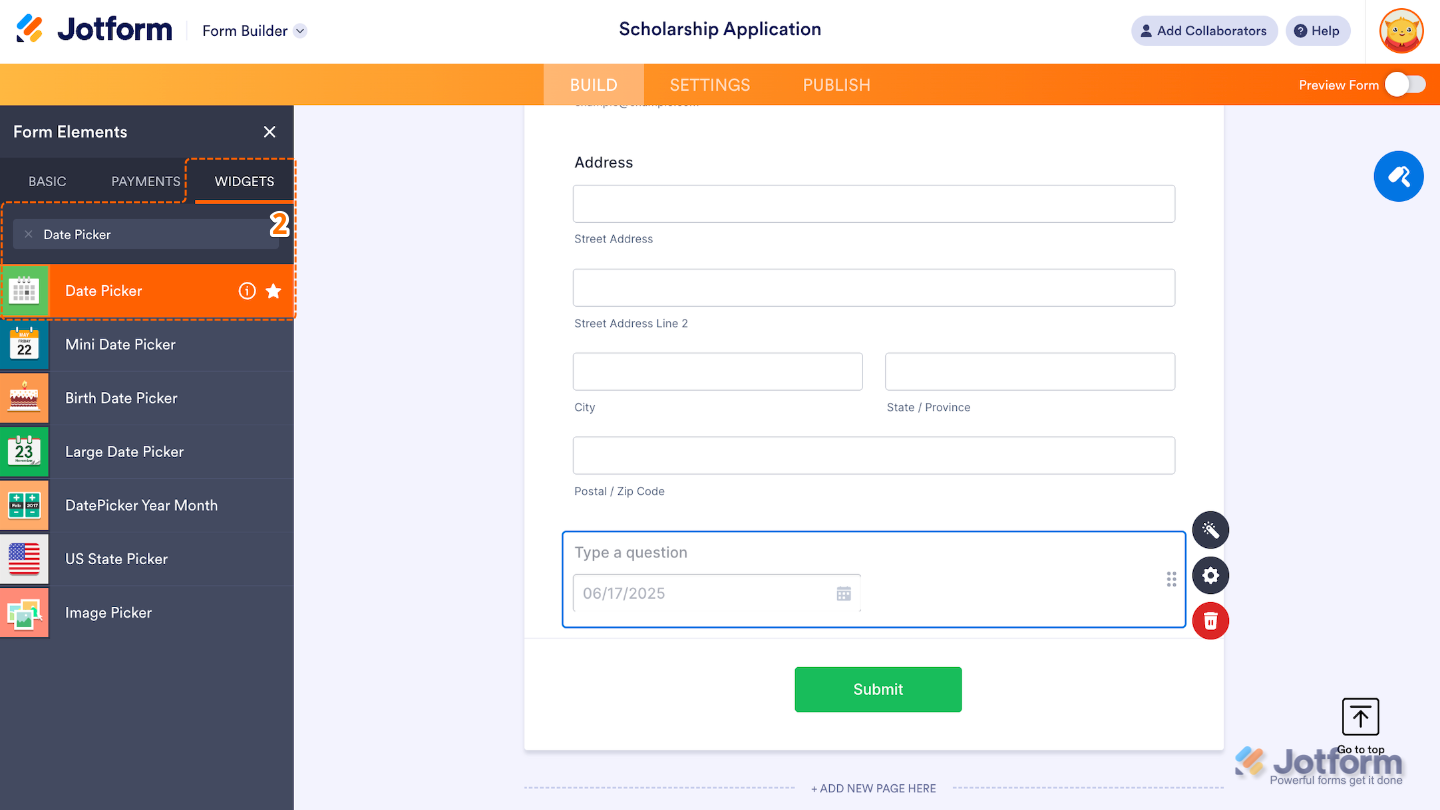This screenshot has height=810, width=1440.
Task: Open the blue Jotform AI assistant bubble
Action: (1398, 176)
